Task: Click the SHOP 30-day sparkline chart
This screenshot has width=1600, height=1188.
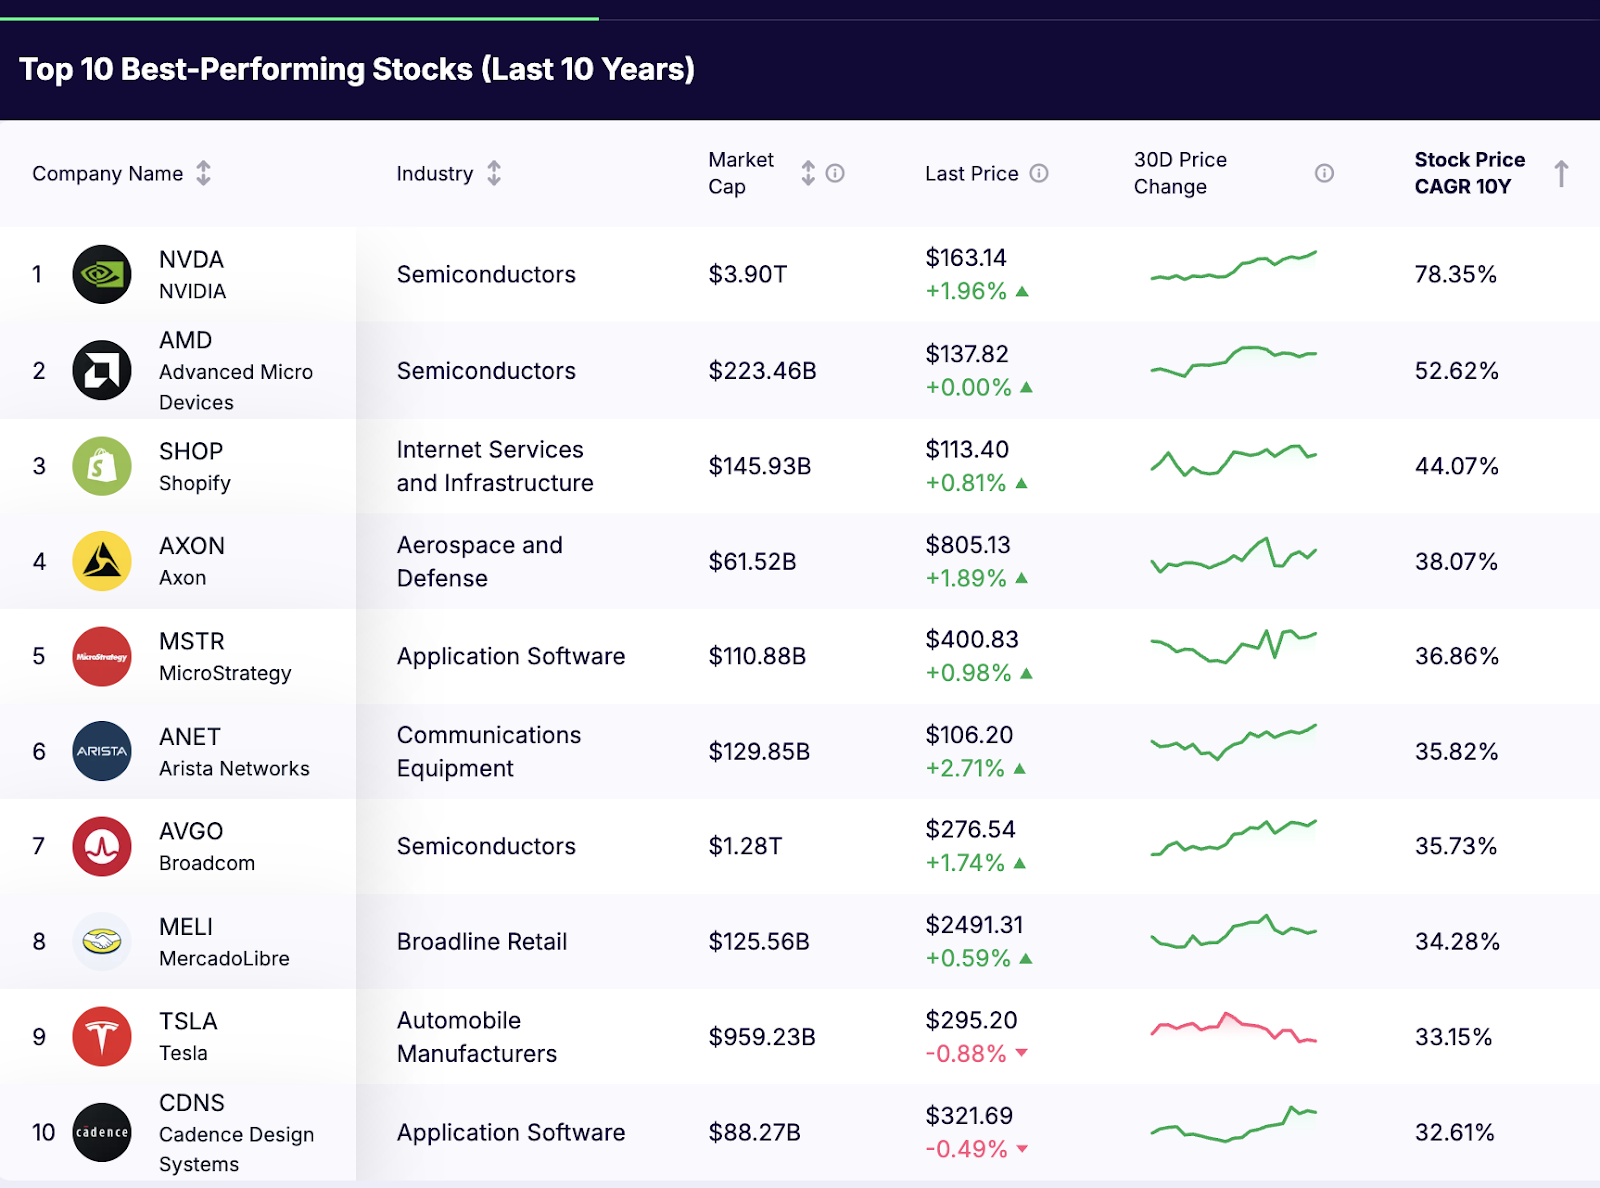Action: pyautogui.click(x=1234, y=461)
